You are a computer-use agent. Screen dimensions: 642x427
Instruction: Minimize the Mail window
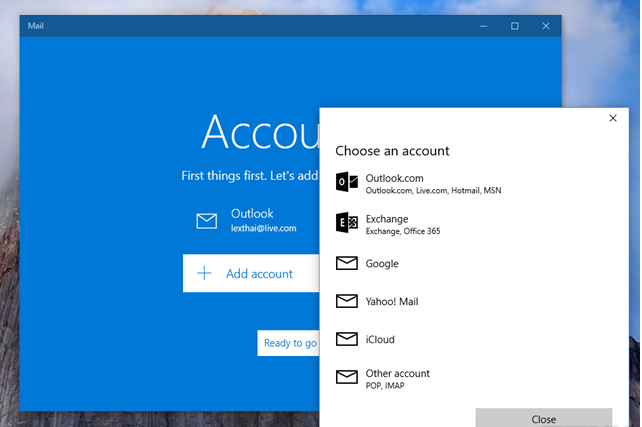(484, 26)
